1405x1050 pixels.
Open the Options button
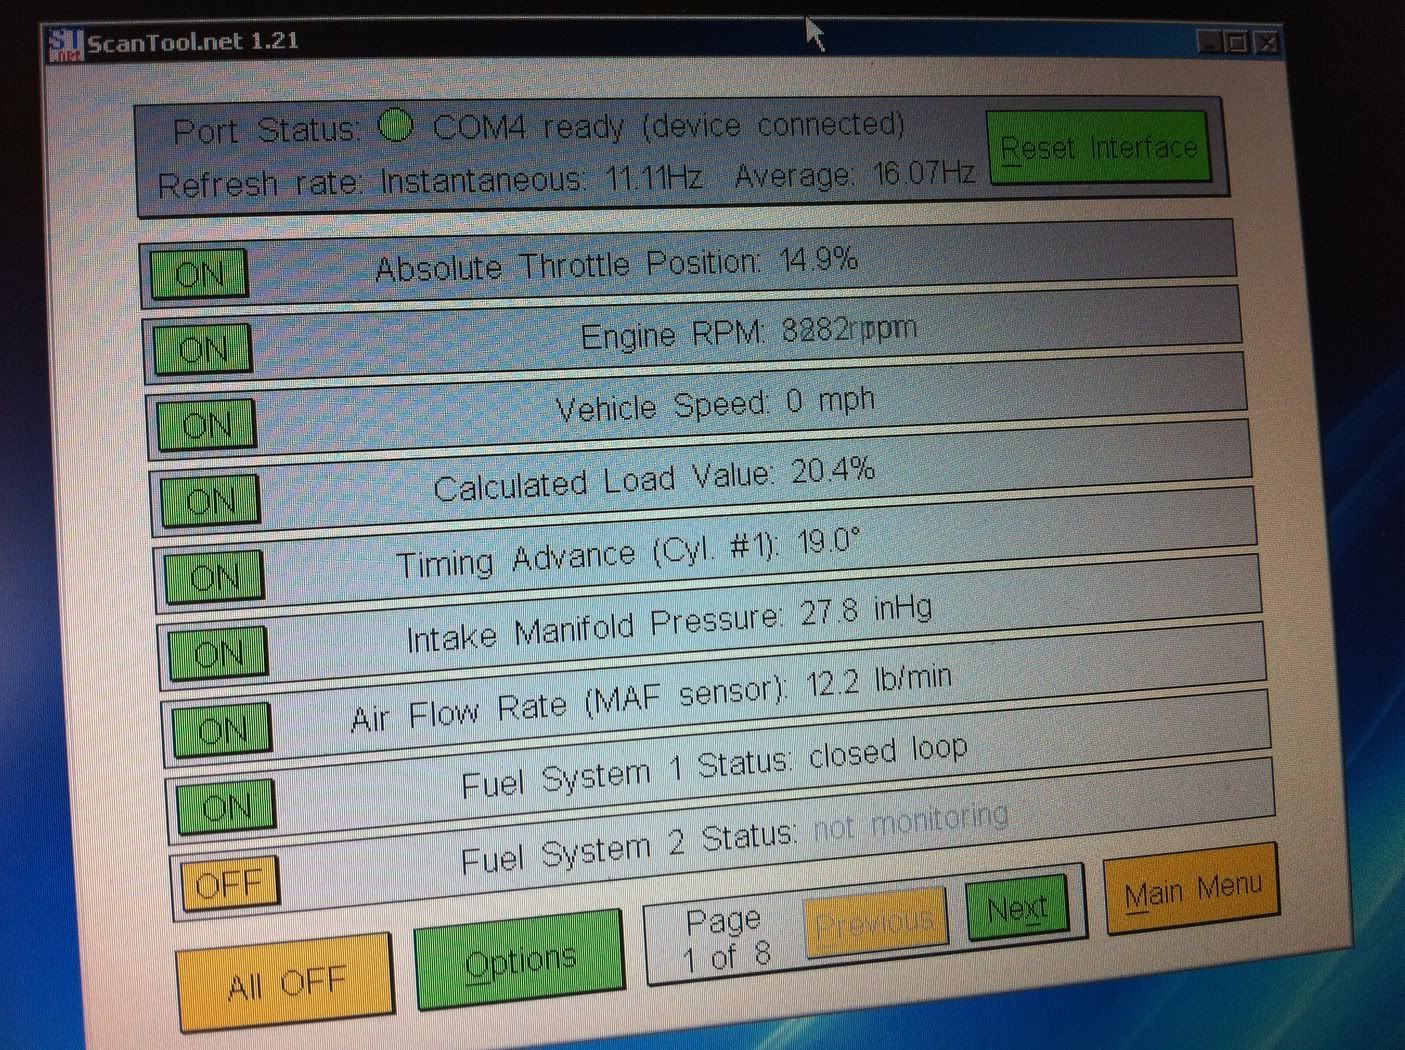[x=520, y=961]
